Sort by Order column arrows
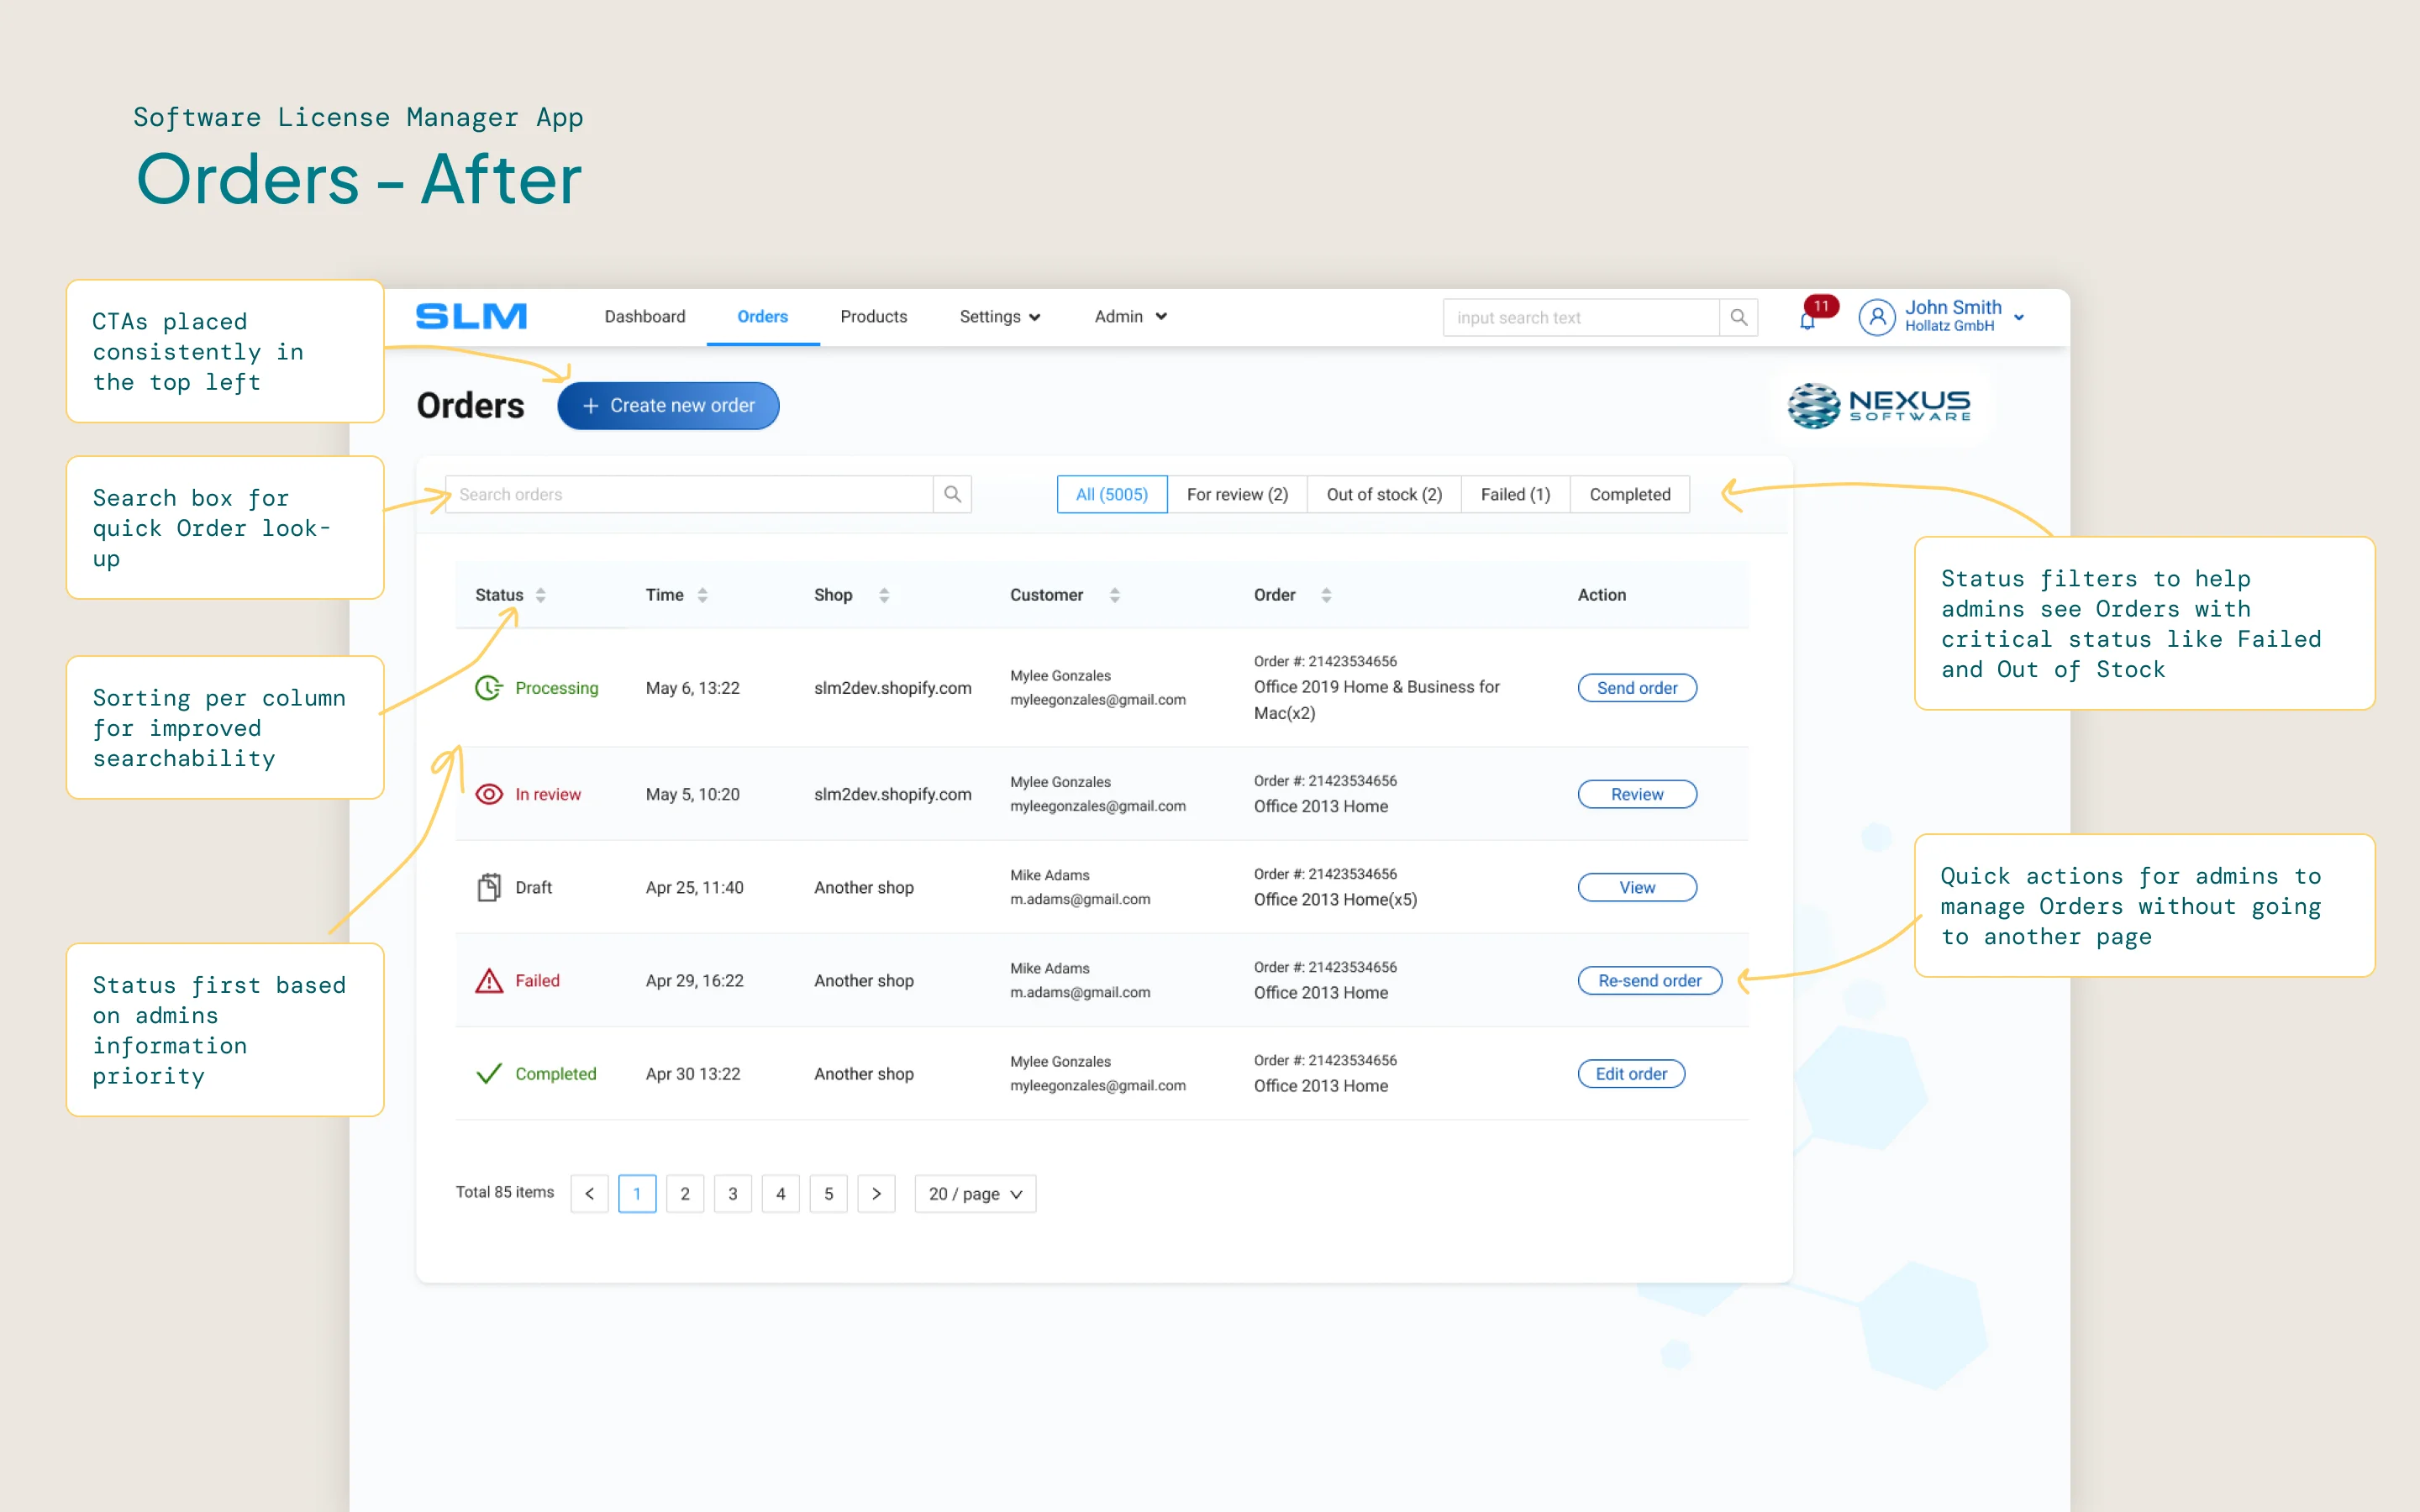2420x1512 pixels. click(1326, 595)
